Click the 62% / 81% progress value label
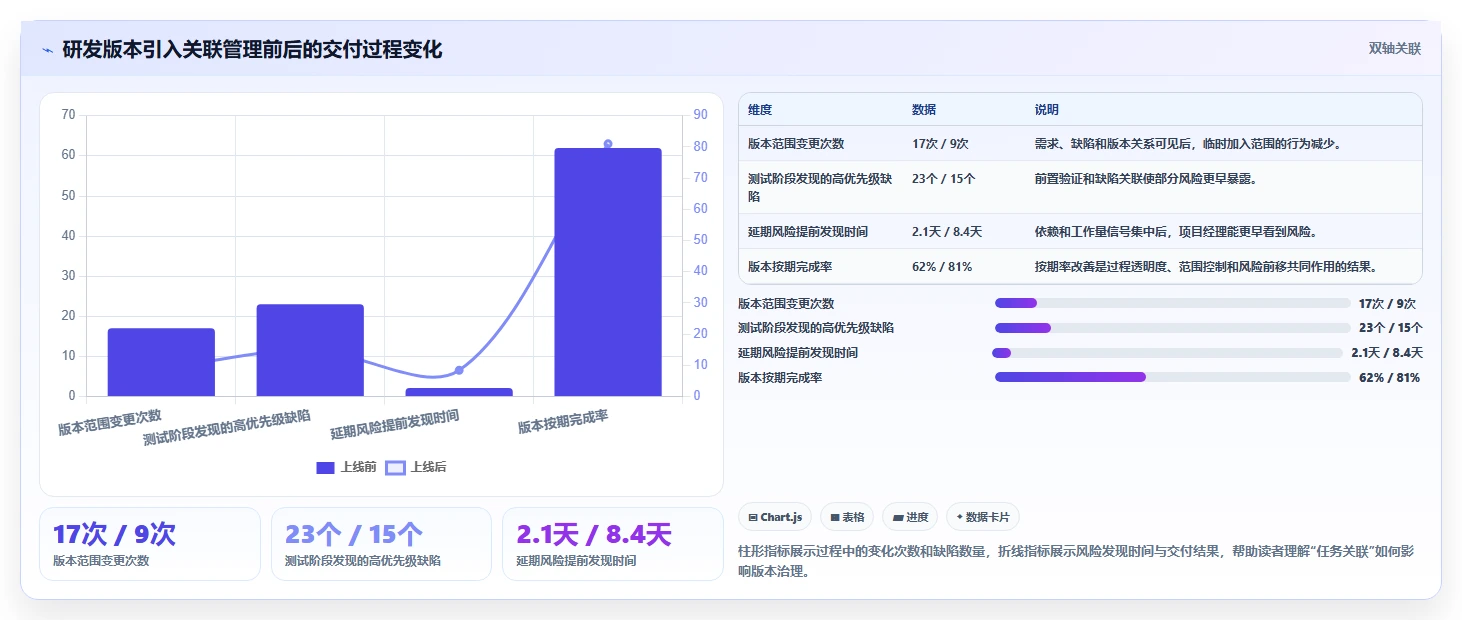 pos(1389,378)
